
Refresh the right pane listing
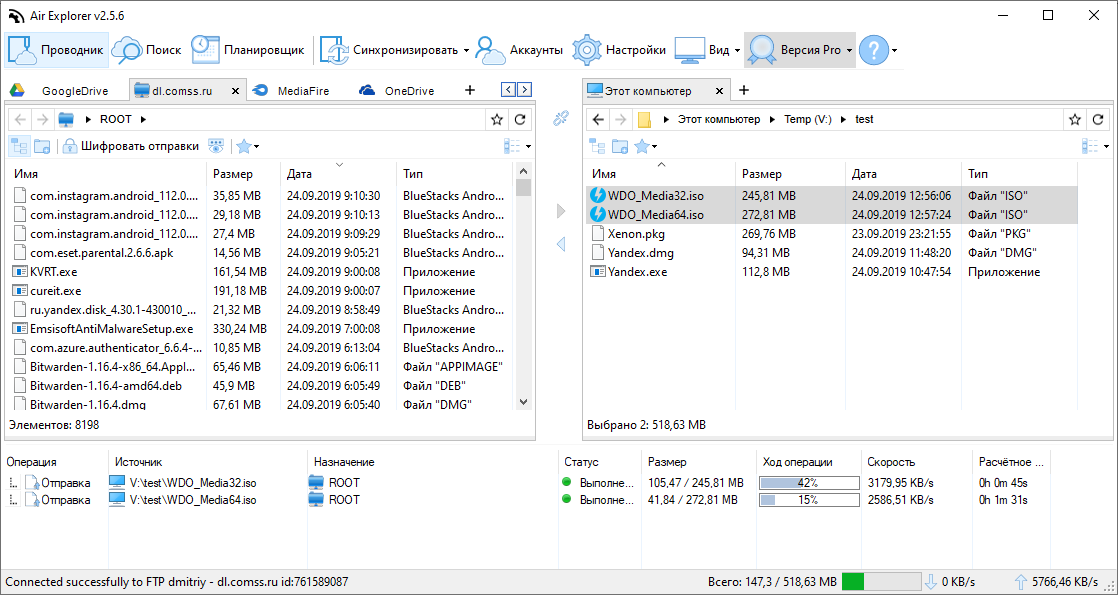point(1098,120)
